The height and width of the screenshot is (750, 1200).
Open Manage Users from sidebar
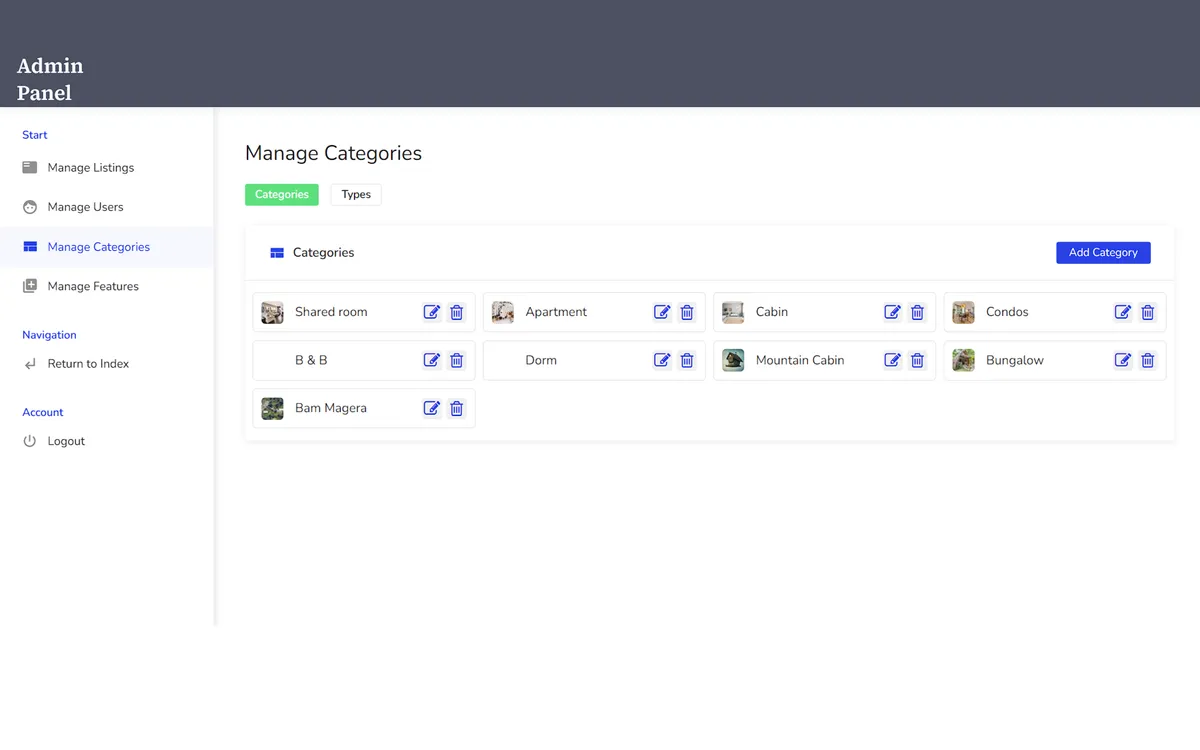(x=106, y=207)
